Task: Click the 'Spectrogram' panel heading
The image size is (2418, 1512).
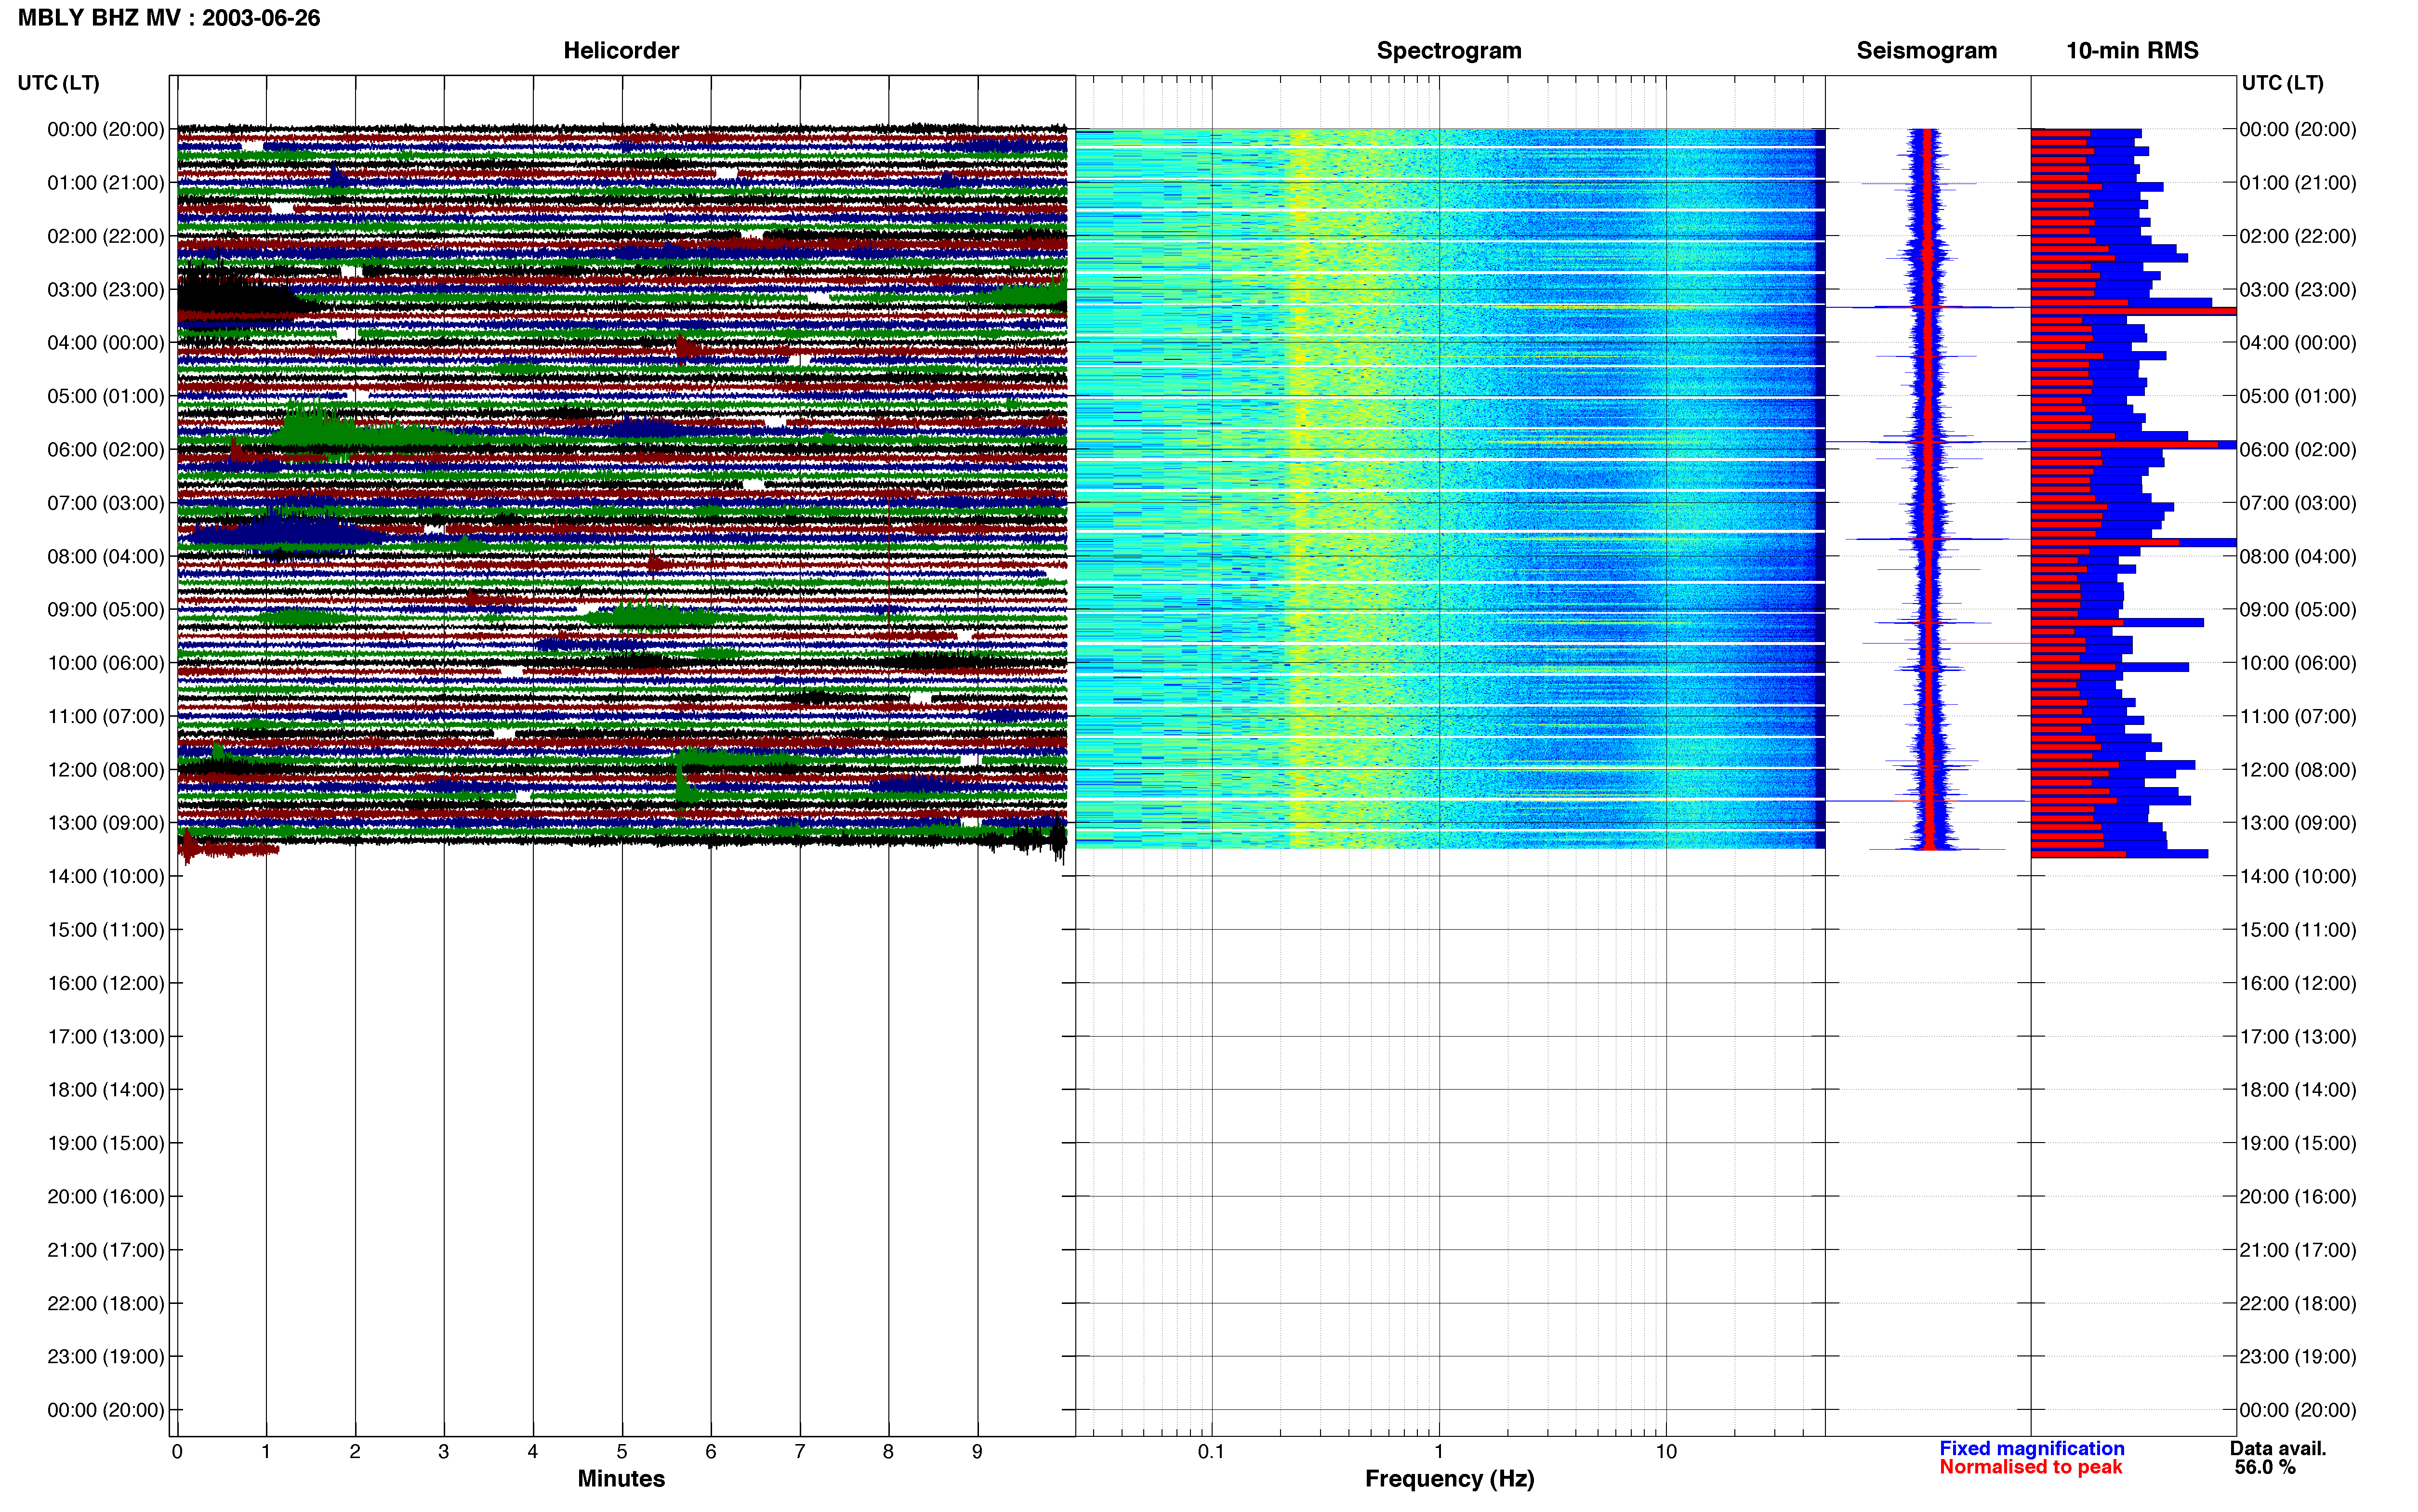Action: click(1449, 51)
